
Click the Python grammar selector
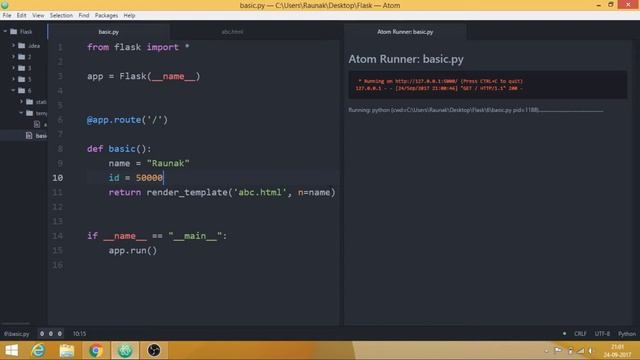pos(627,333)
